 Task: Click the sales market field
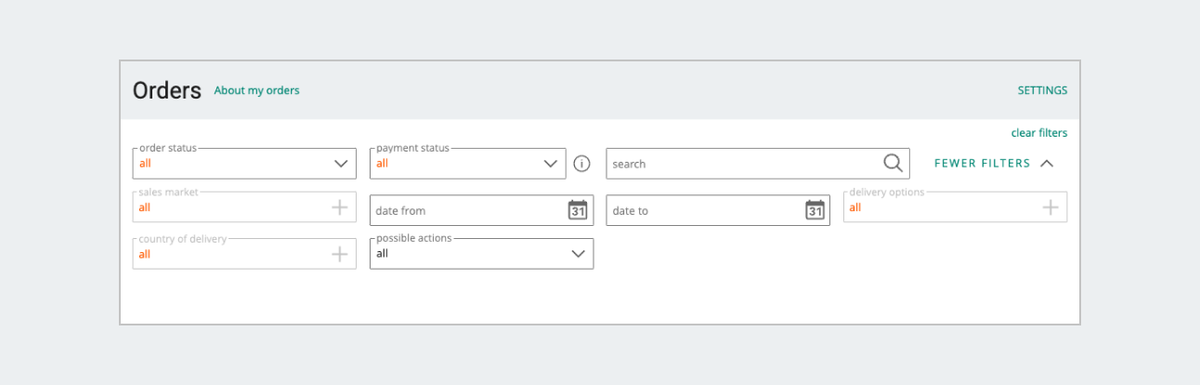point(244,207)
